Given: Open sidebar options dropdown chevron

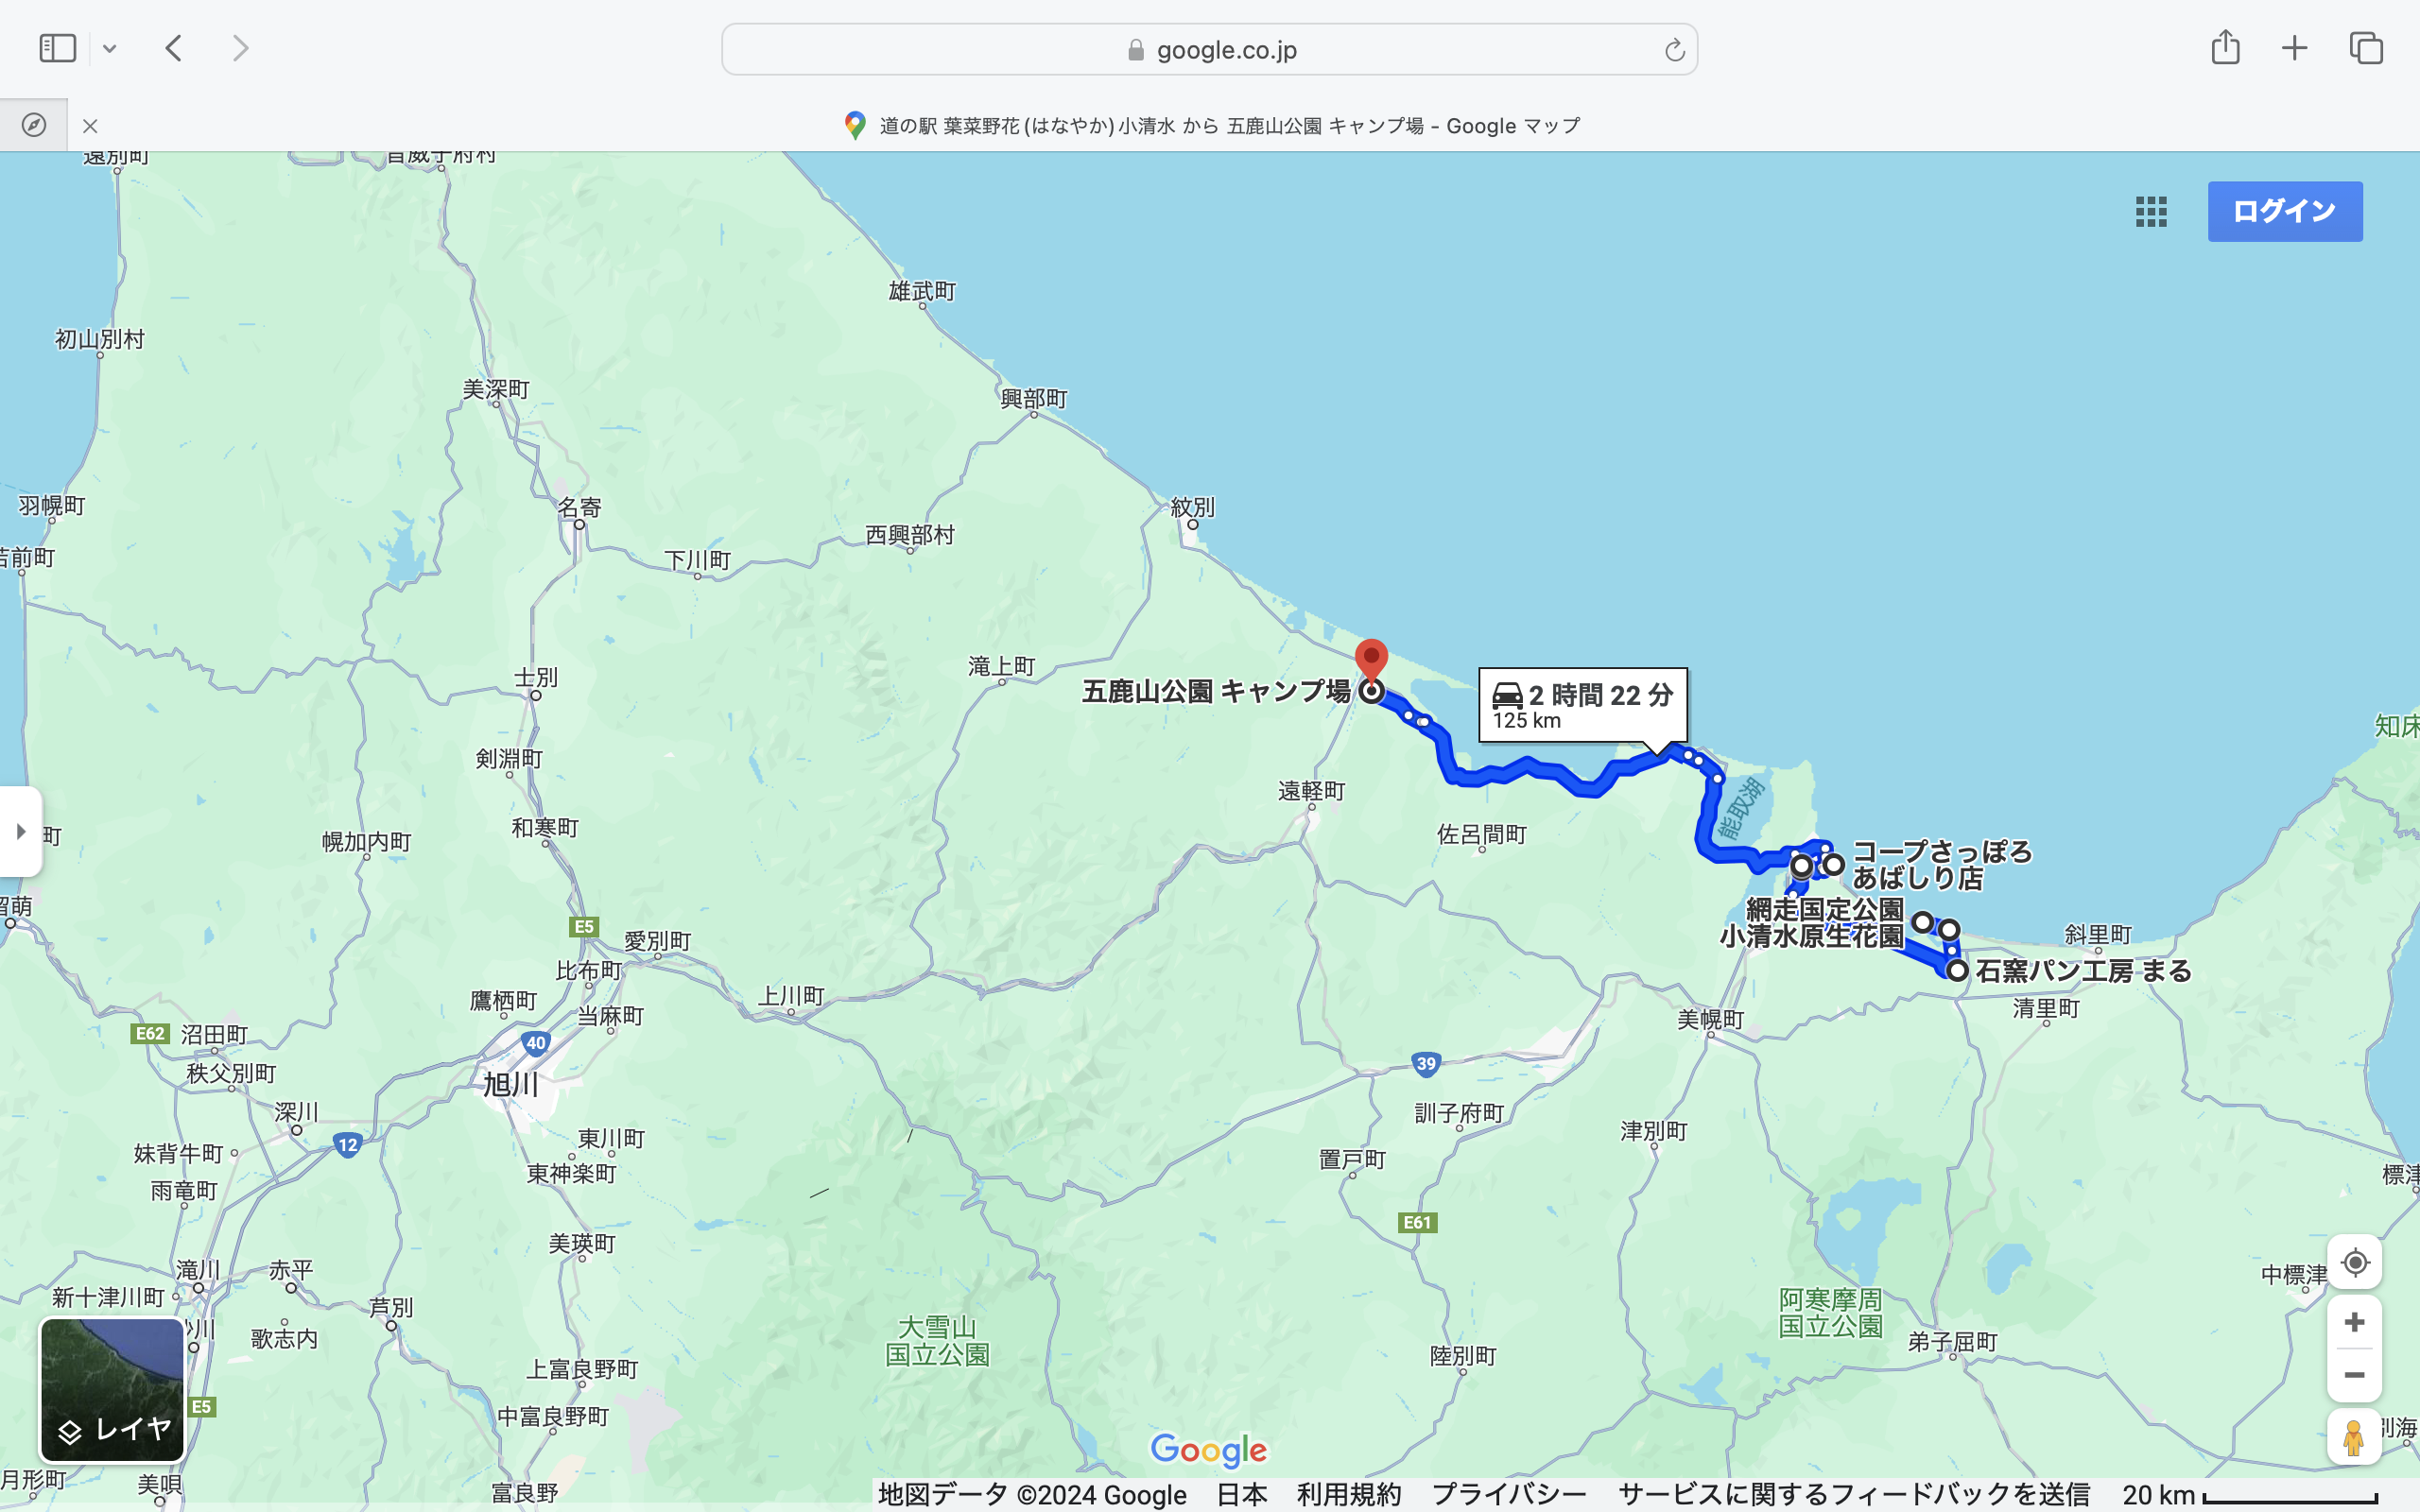Looking at the screenshot, I should [x=110, y=48].
